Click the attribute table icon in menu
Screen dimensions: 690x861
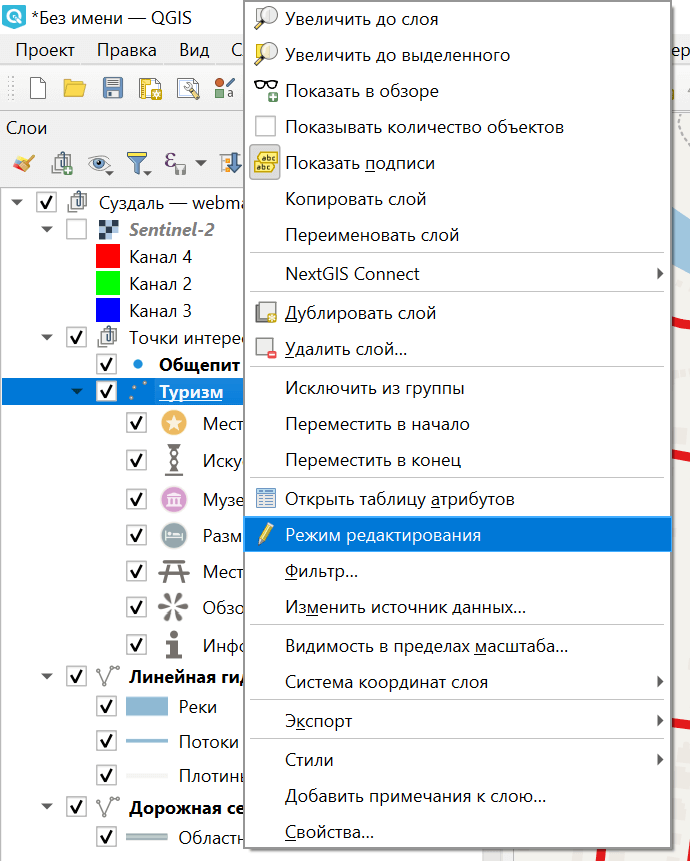click(x=266, y=499)
